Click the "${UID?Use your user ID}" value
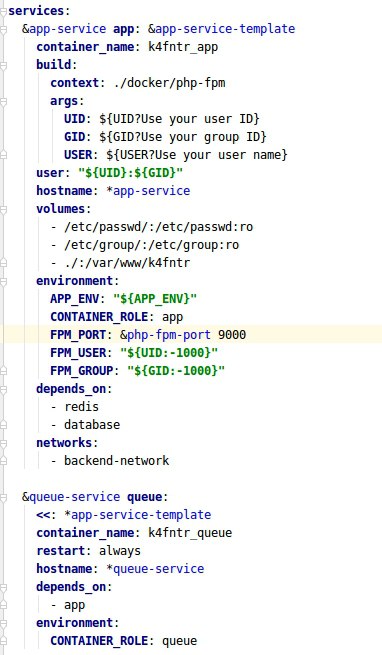382x655 pixels. point(179,119)
